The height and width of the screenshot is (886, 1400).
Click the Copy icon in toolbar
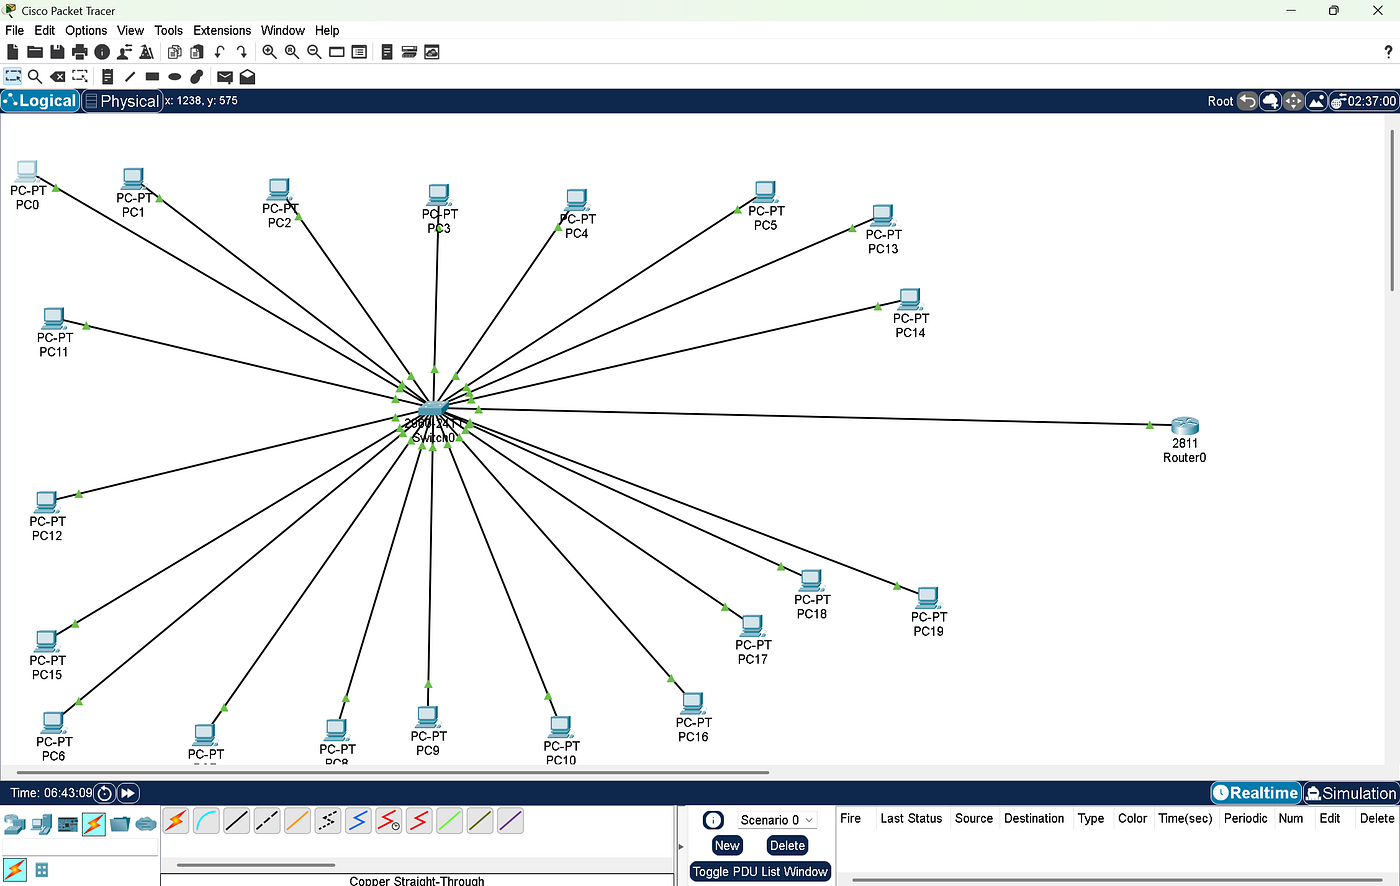[175, 52]
